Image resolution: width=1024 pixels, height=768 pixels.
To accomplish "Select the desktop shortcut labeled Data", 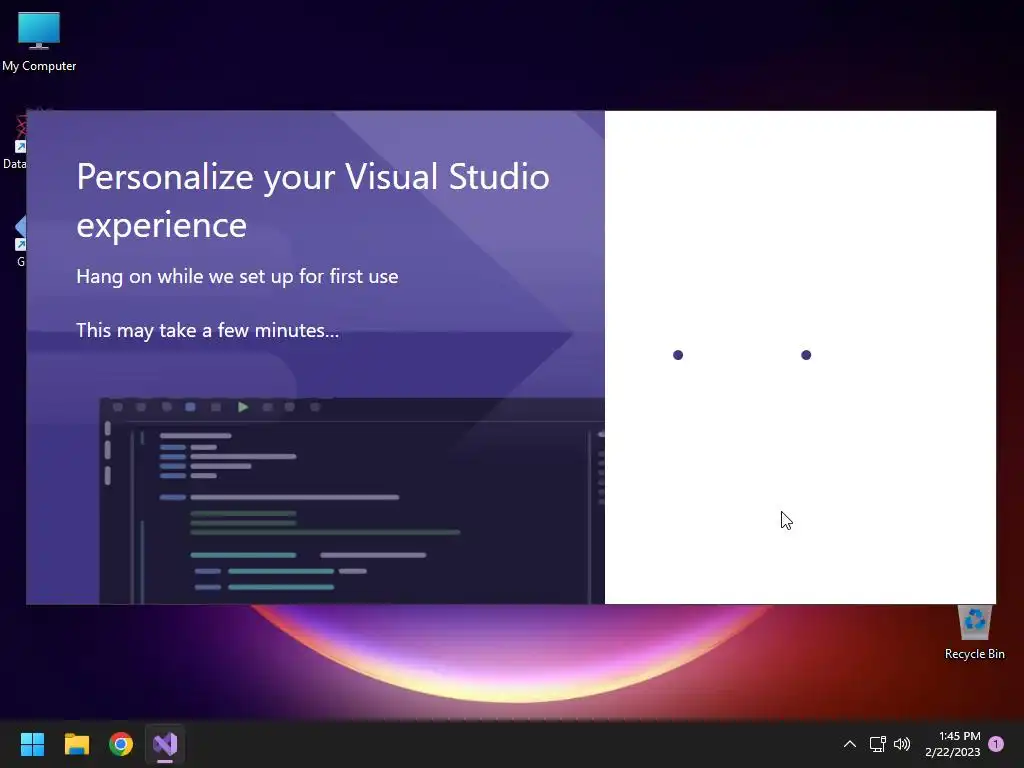I will pyautogui.click(x=14, y=140).
